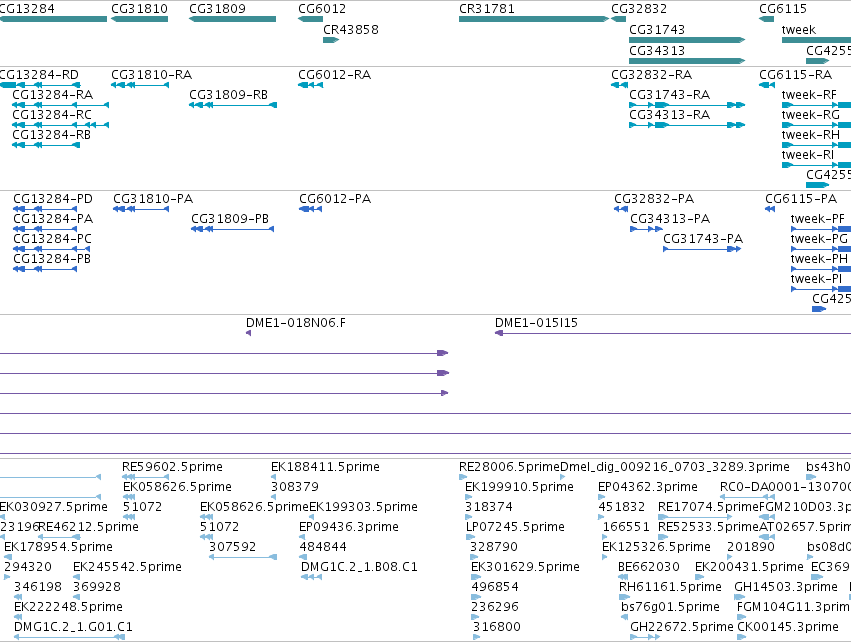The width and height of the screenshot is (851, 642).
Task: Select the CG31809 gene label
Action: click(x=217, y=9)
